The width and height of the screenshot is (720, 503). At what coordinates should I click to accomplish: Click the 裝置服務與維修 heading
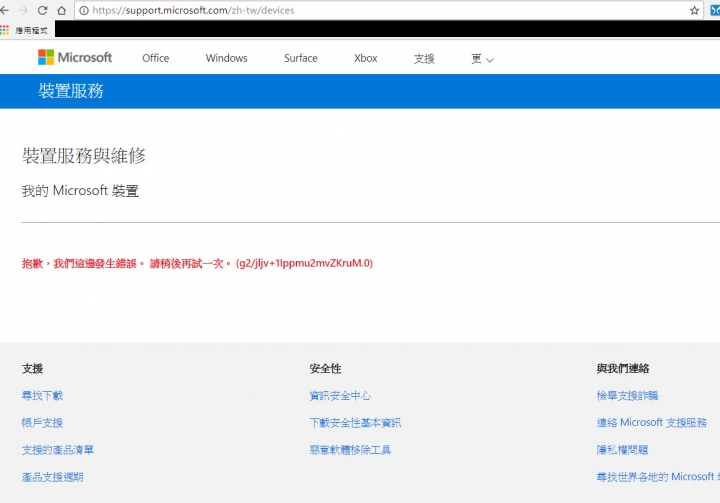84,156
